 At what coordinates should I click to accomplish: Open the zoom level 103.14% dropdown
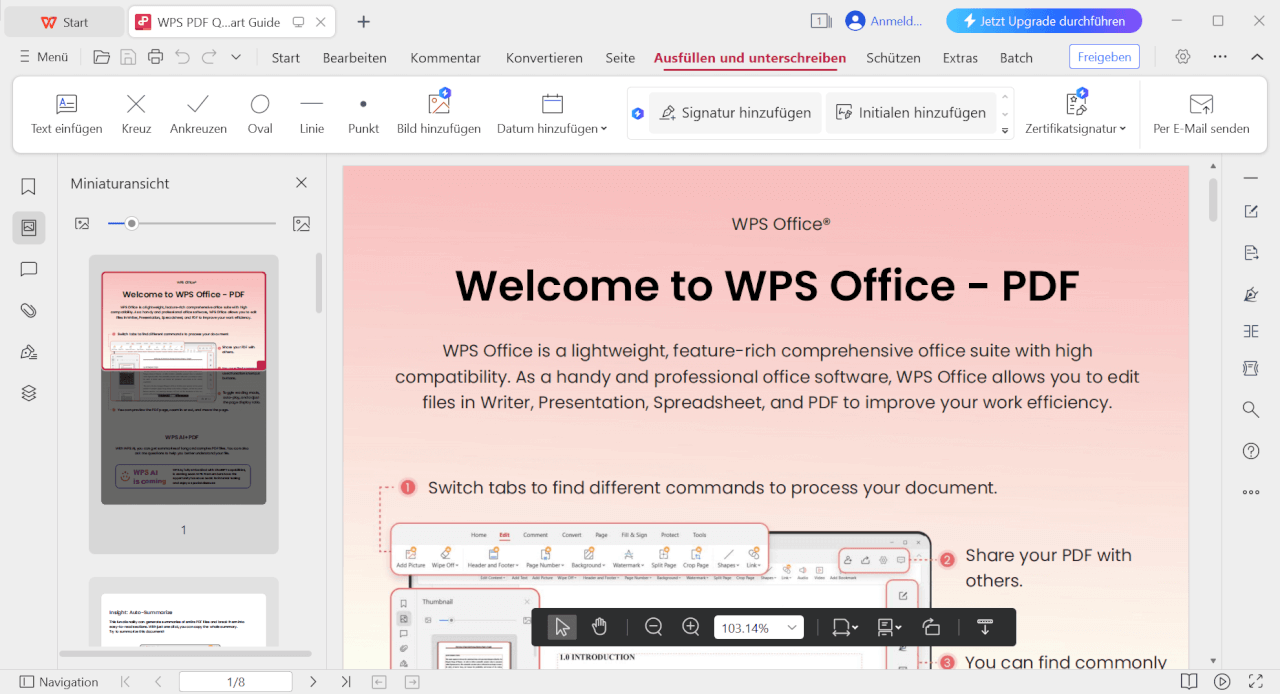click(793, 628)
